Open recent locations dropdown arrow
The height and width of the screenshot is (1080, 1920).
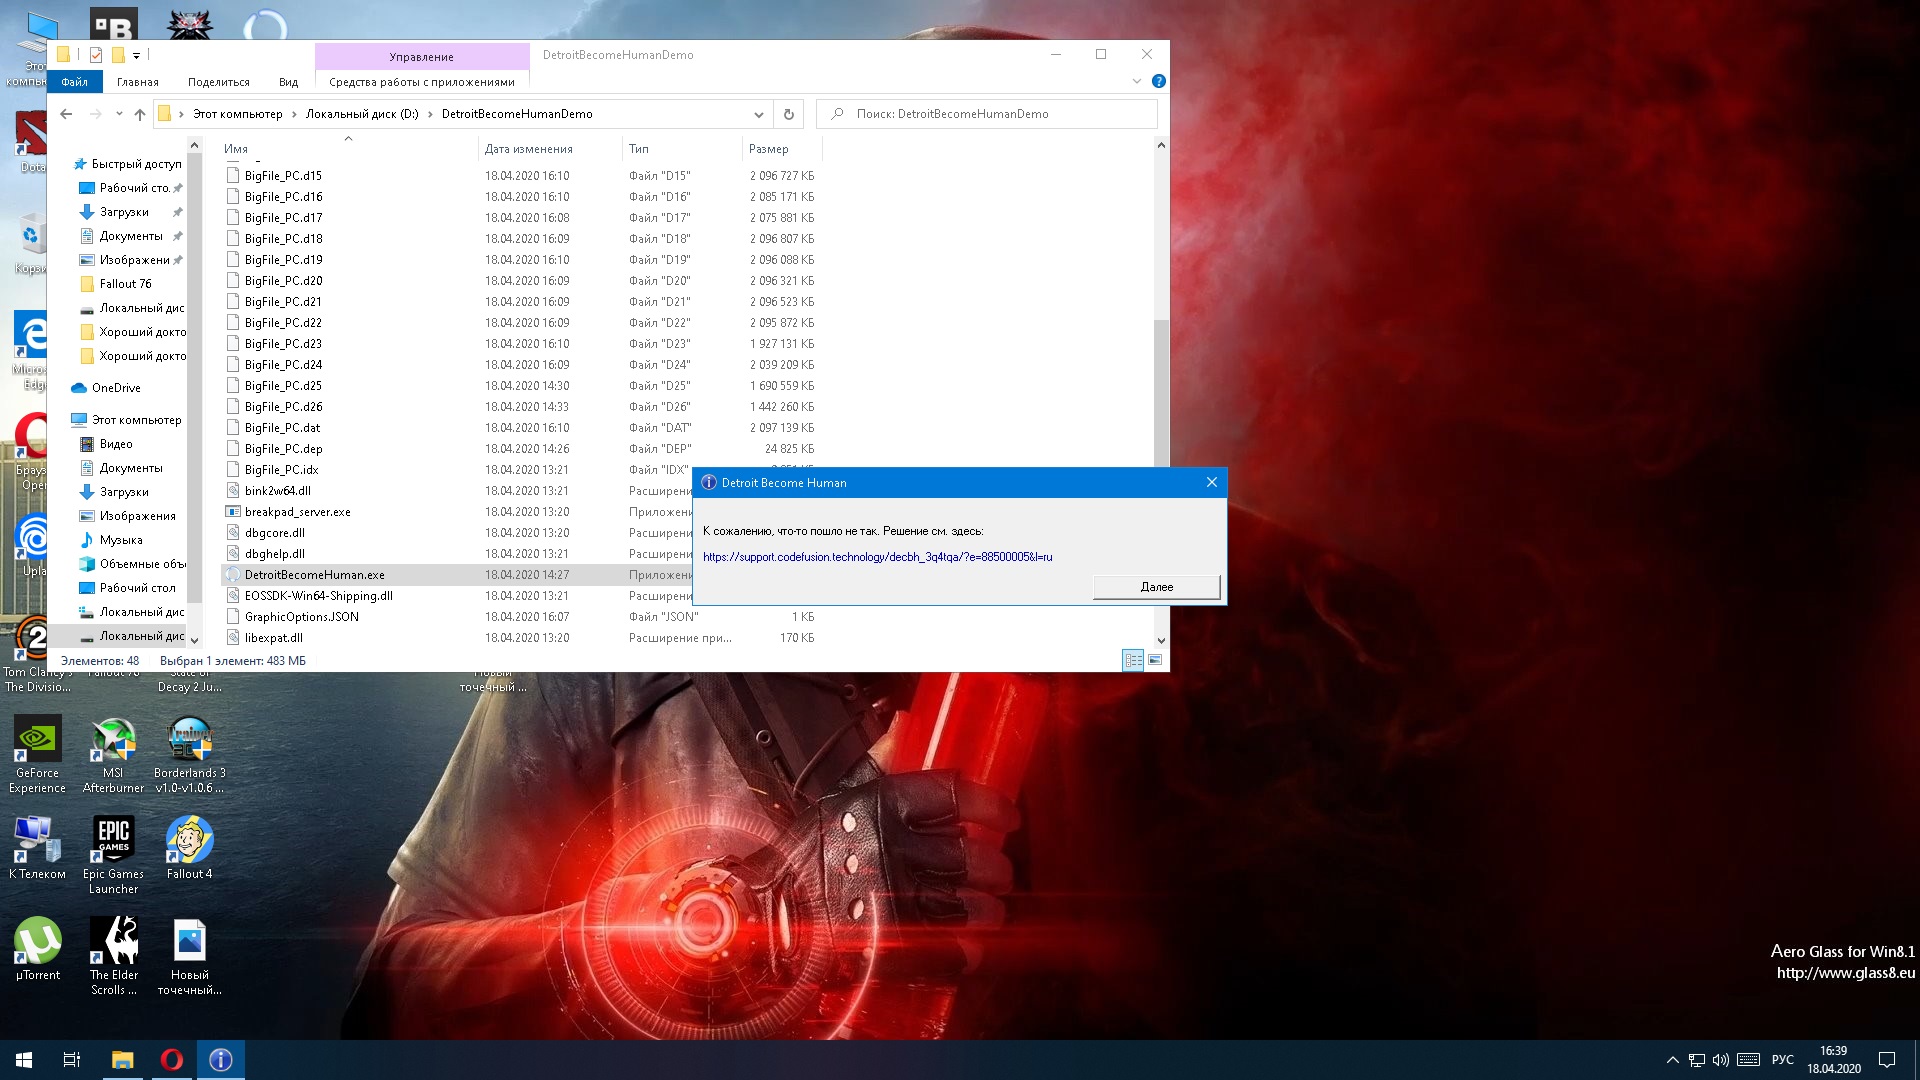coord(119,114)
